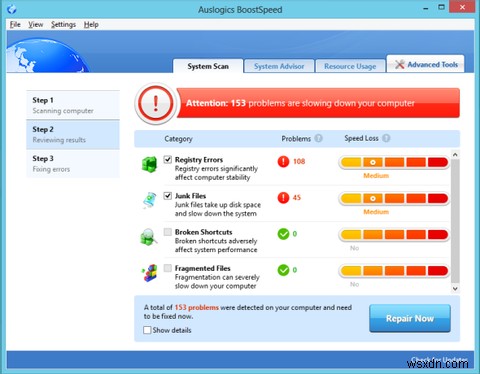Click the Broken Shortcuts speed loss gauge
Image resolution: width=480 pixels, height=374 pixels.
click(394, 234)
